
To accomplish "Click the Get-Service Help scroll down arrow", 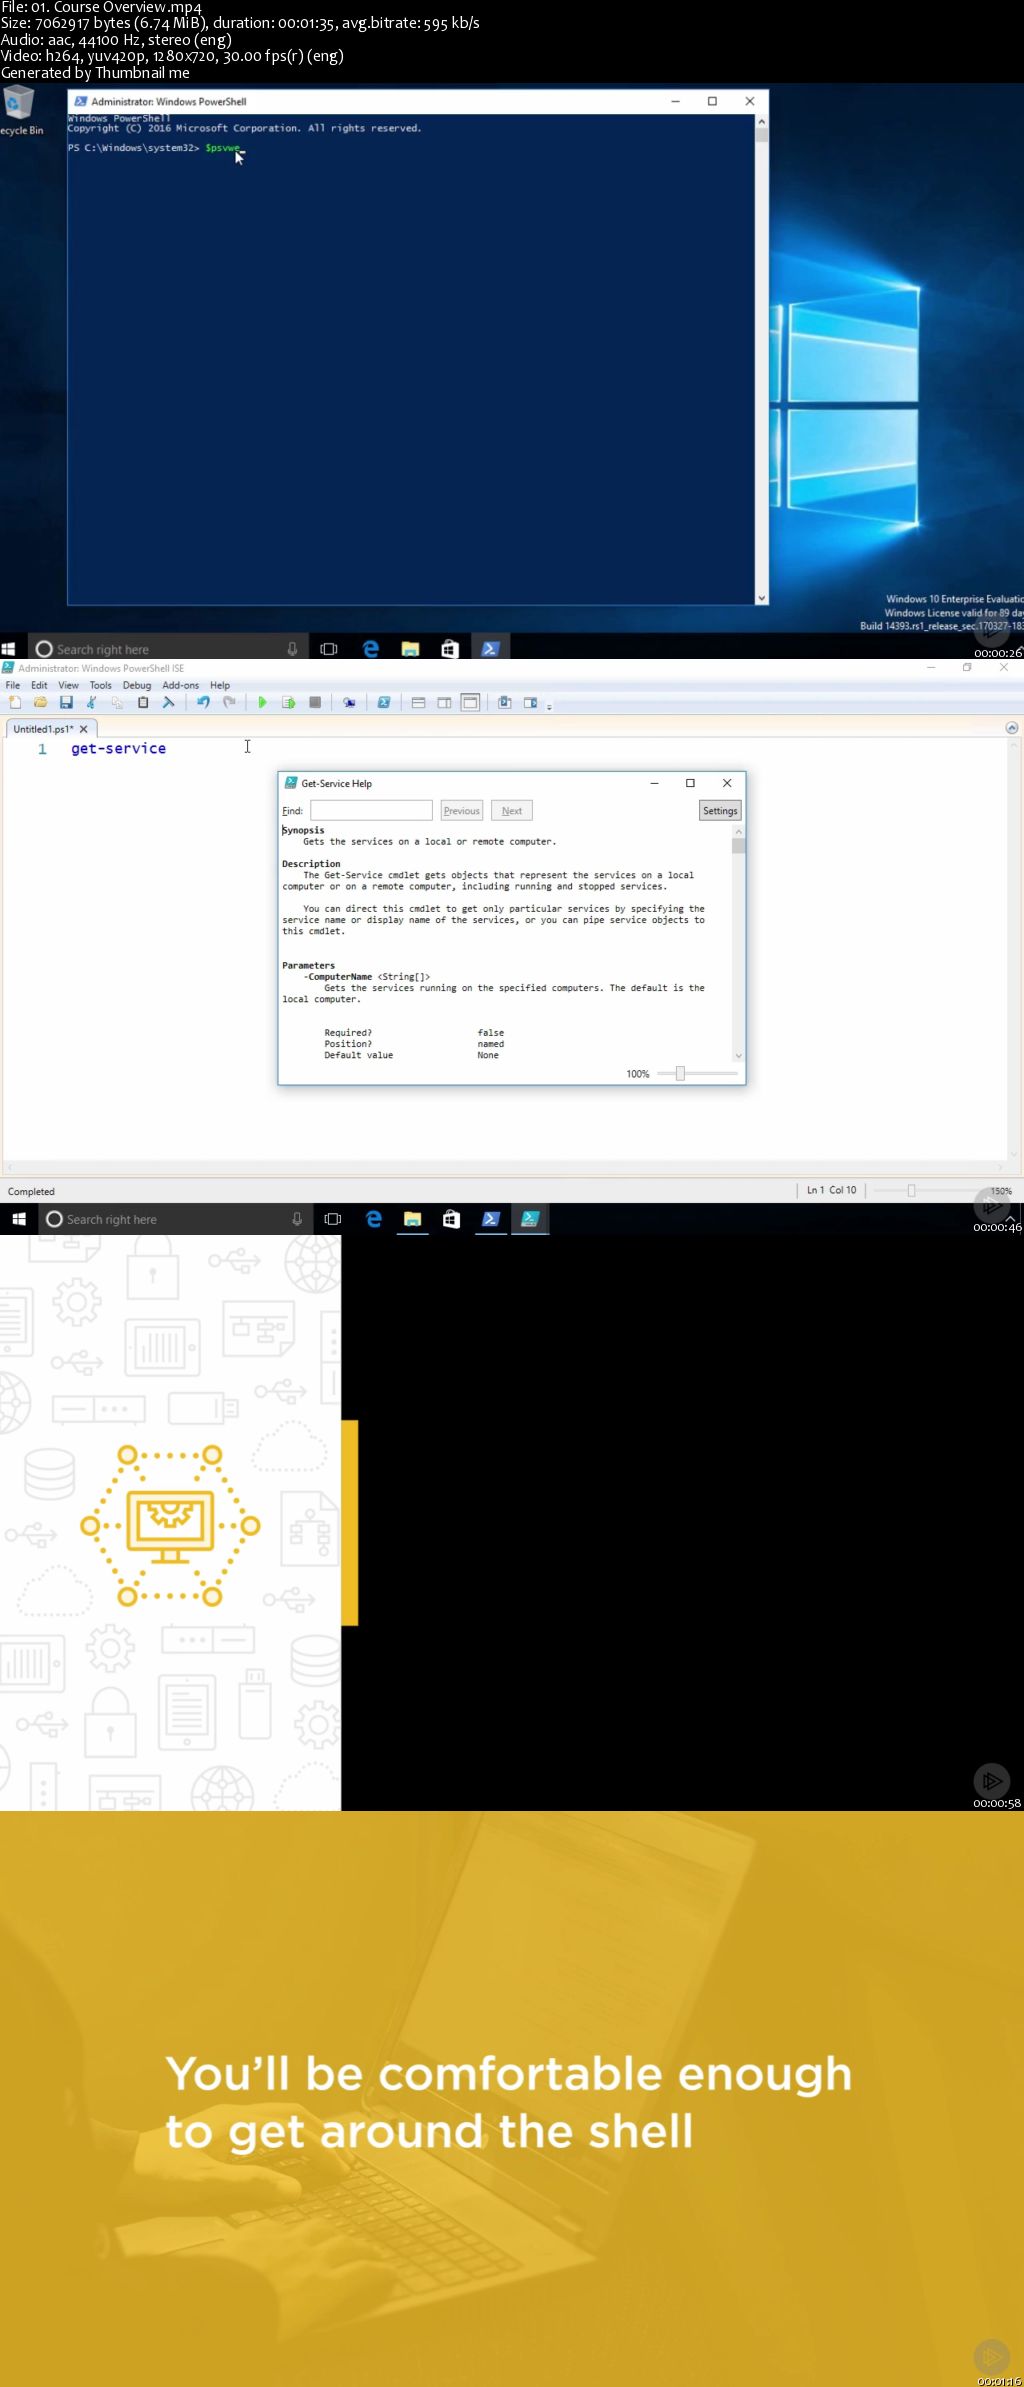I will (x=739, y=1055).
